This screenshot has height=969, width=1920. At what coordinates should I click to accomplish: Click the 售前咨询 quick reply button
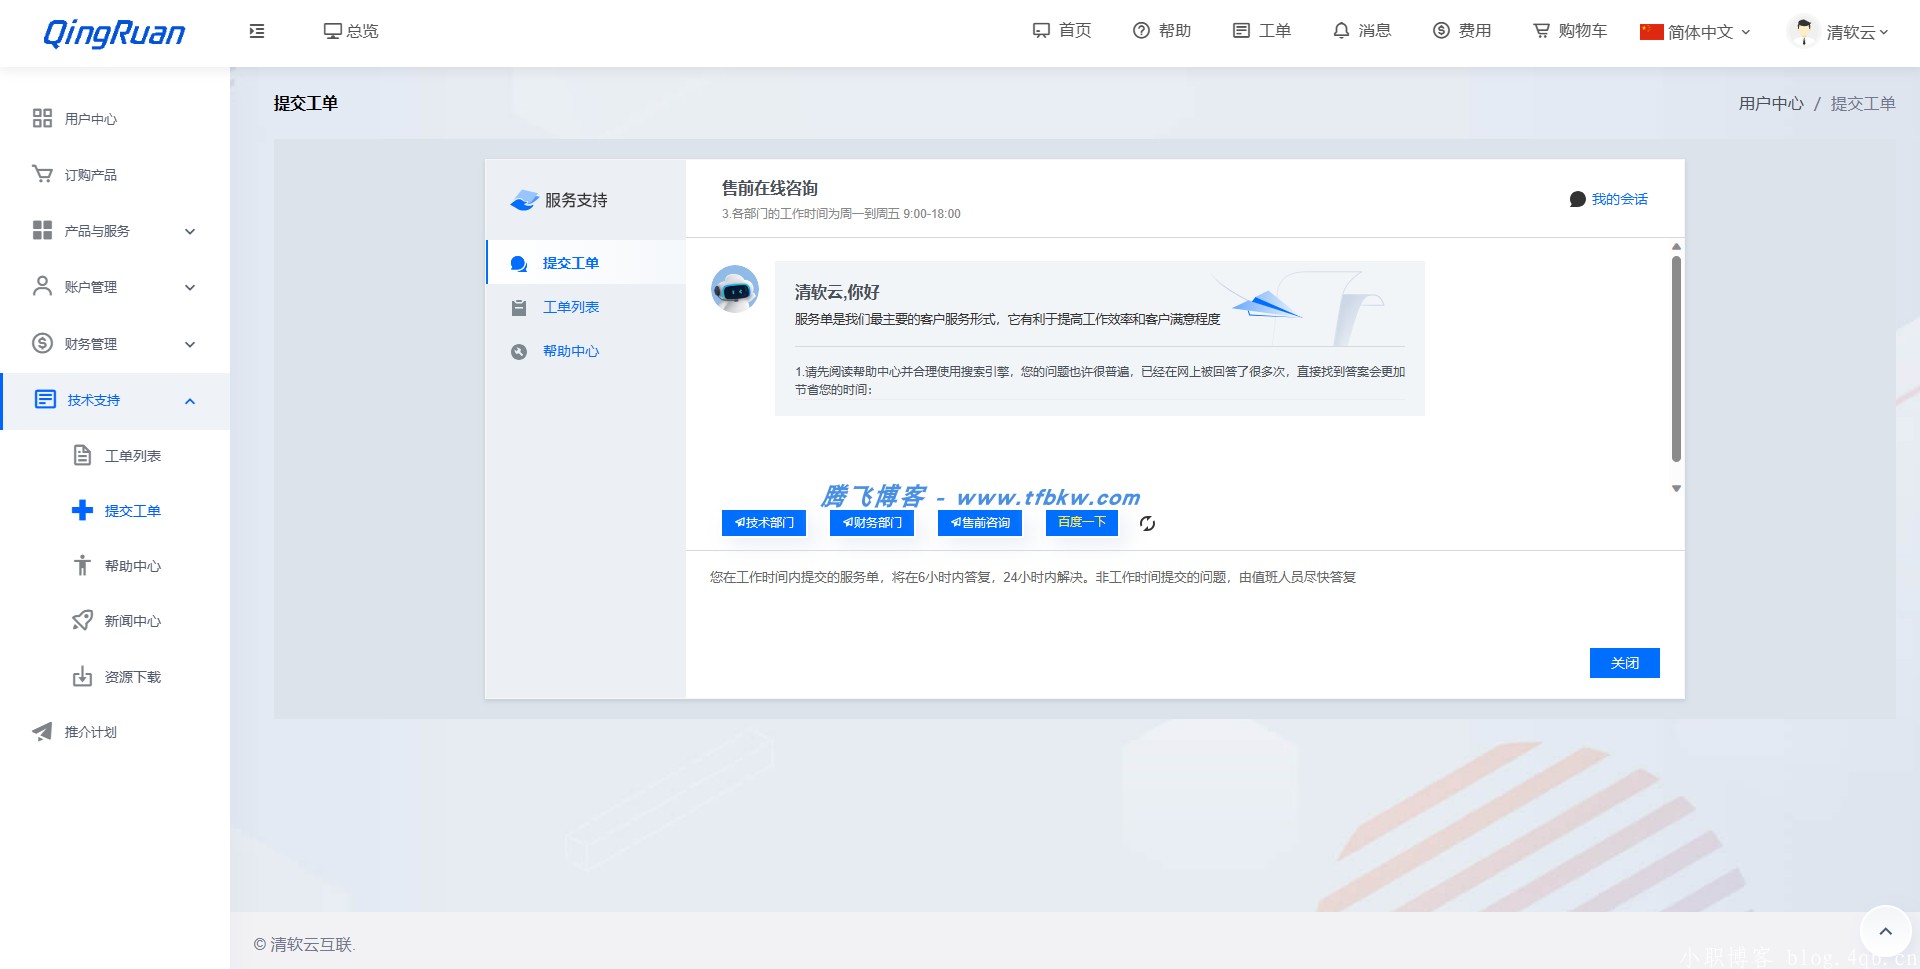click(980, 523)
